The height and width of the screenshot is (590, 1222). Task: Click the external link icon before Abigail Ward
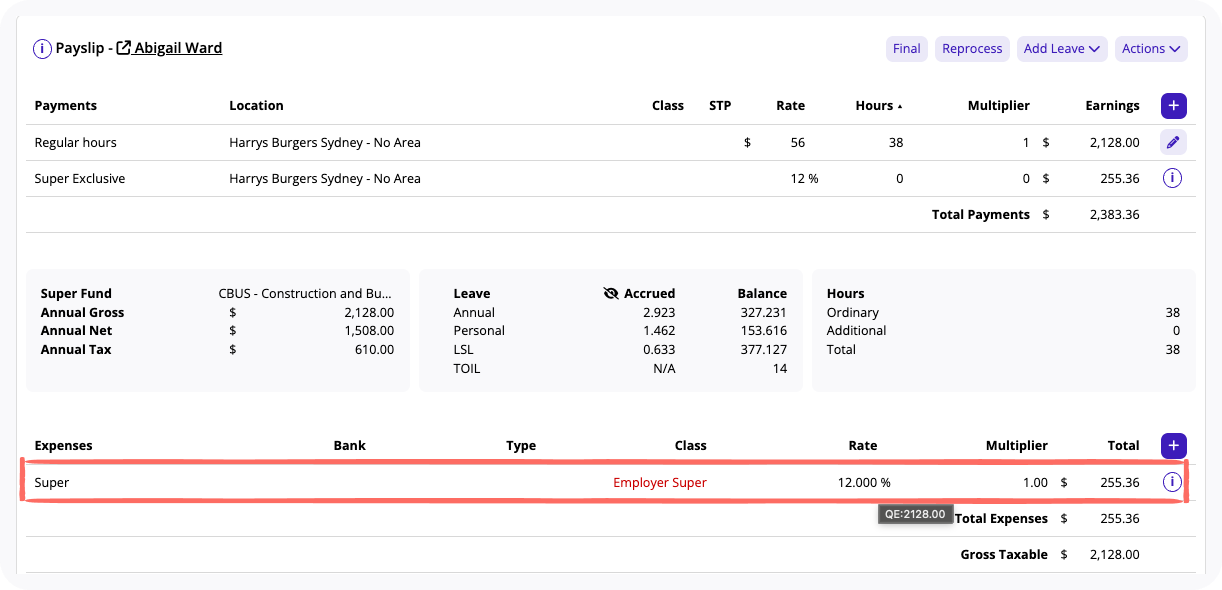point(124,48)
